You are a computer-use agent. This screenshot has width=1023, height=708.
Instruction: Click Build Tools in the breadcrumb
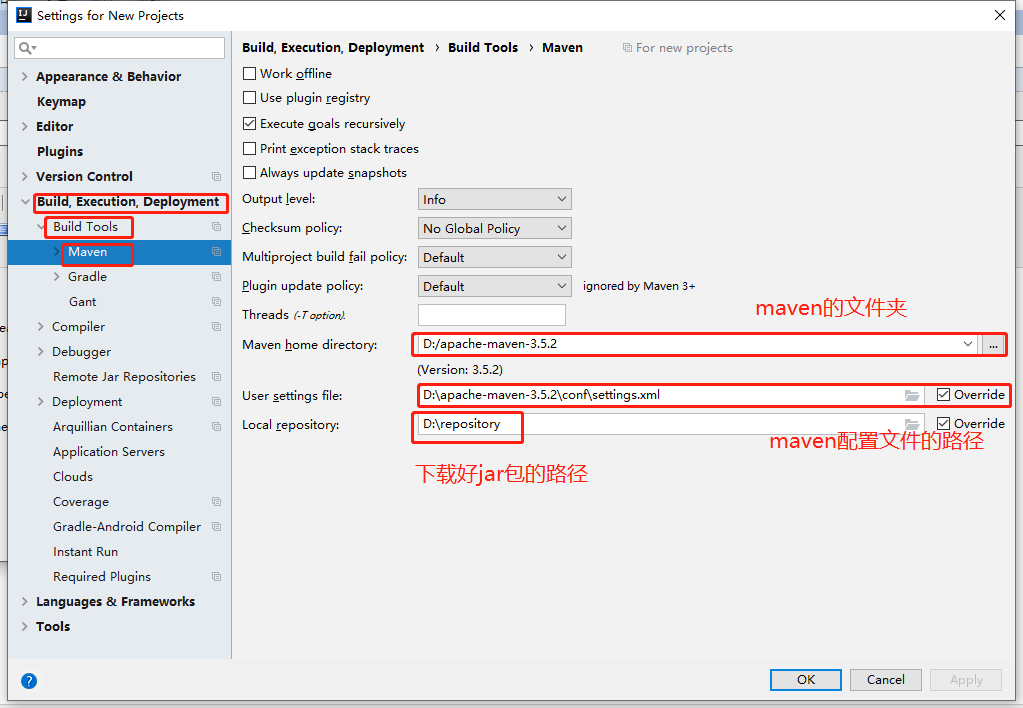tap(483, 48)
